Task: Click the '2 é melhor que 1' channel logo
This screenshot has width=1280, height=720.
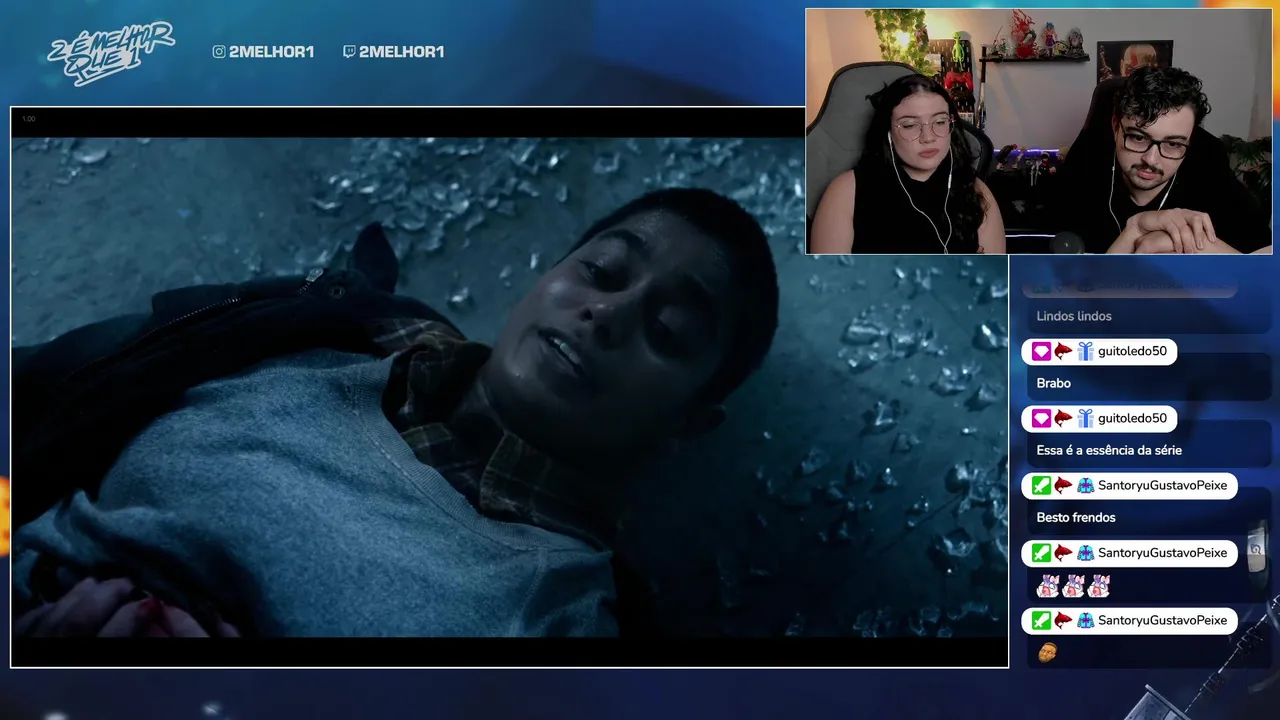Action: (x=111, y=52)
